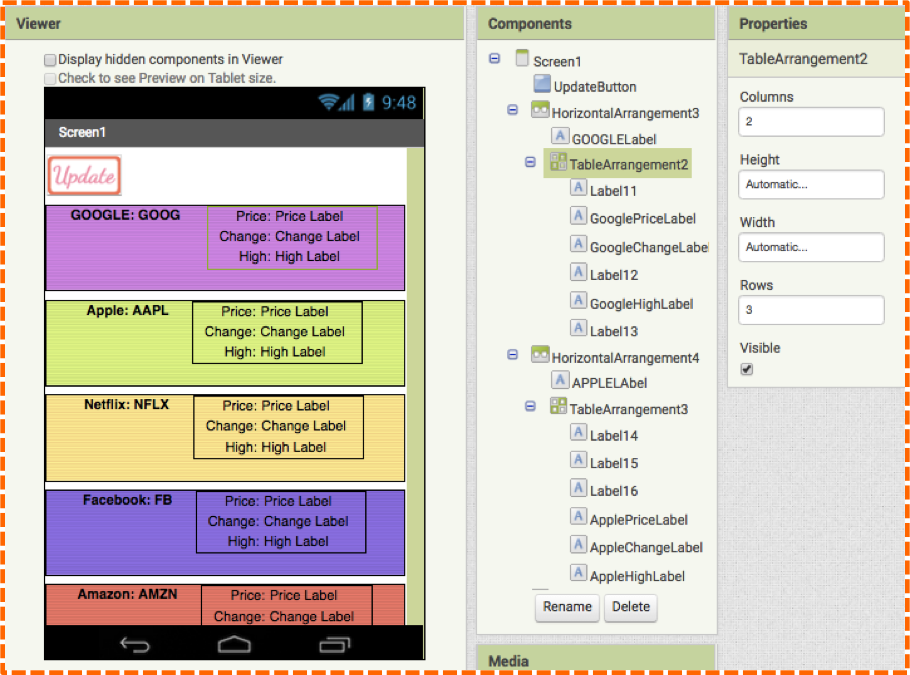910x675 pixels.
Task: Click the GOOGLELabel component icon
Action: coord(559,136)
